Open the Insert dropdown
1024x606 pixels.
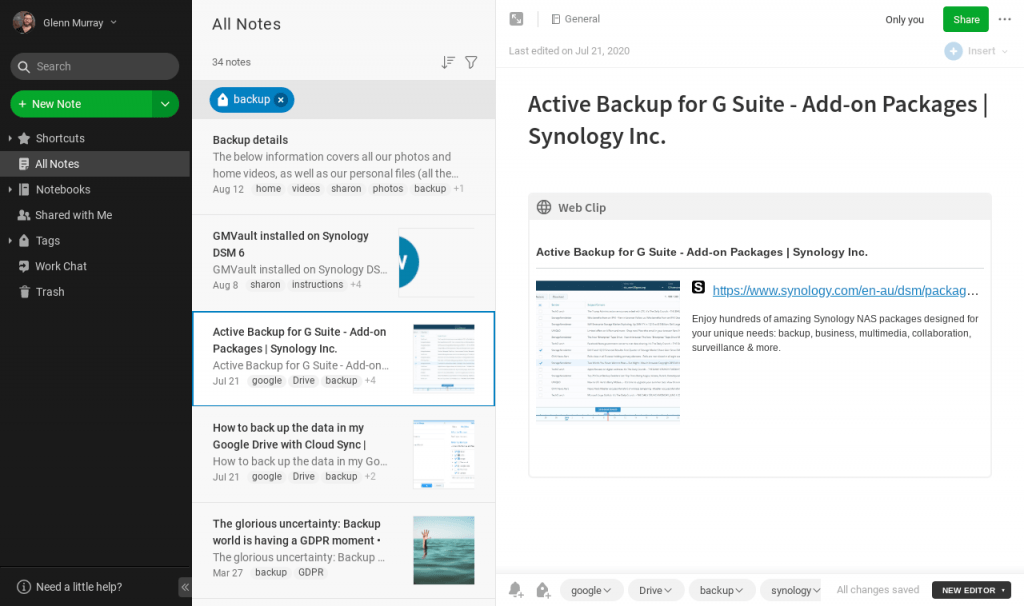[977, 51]
